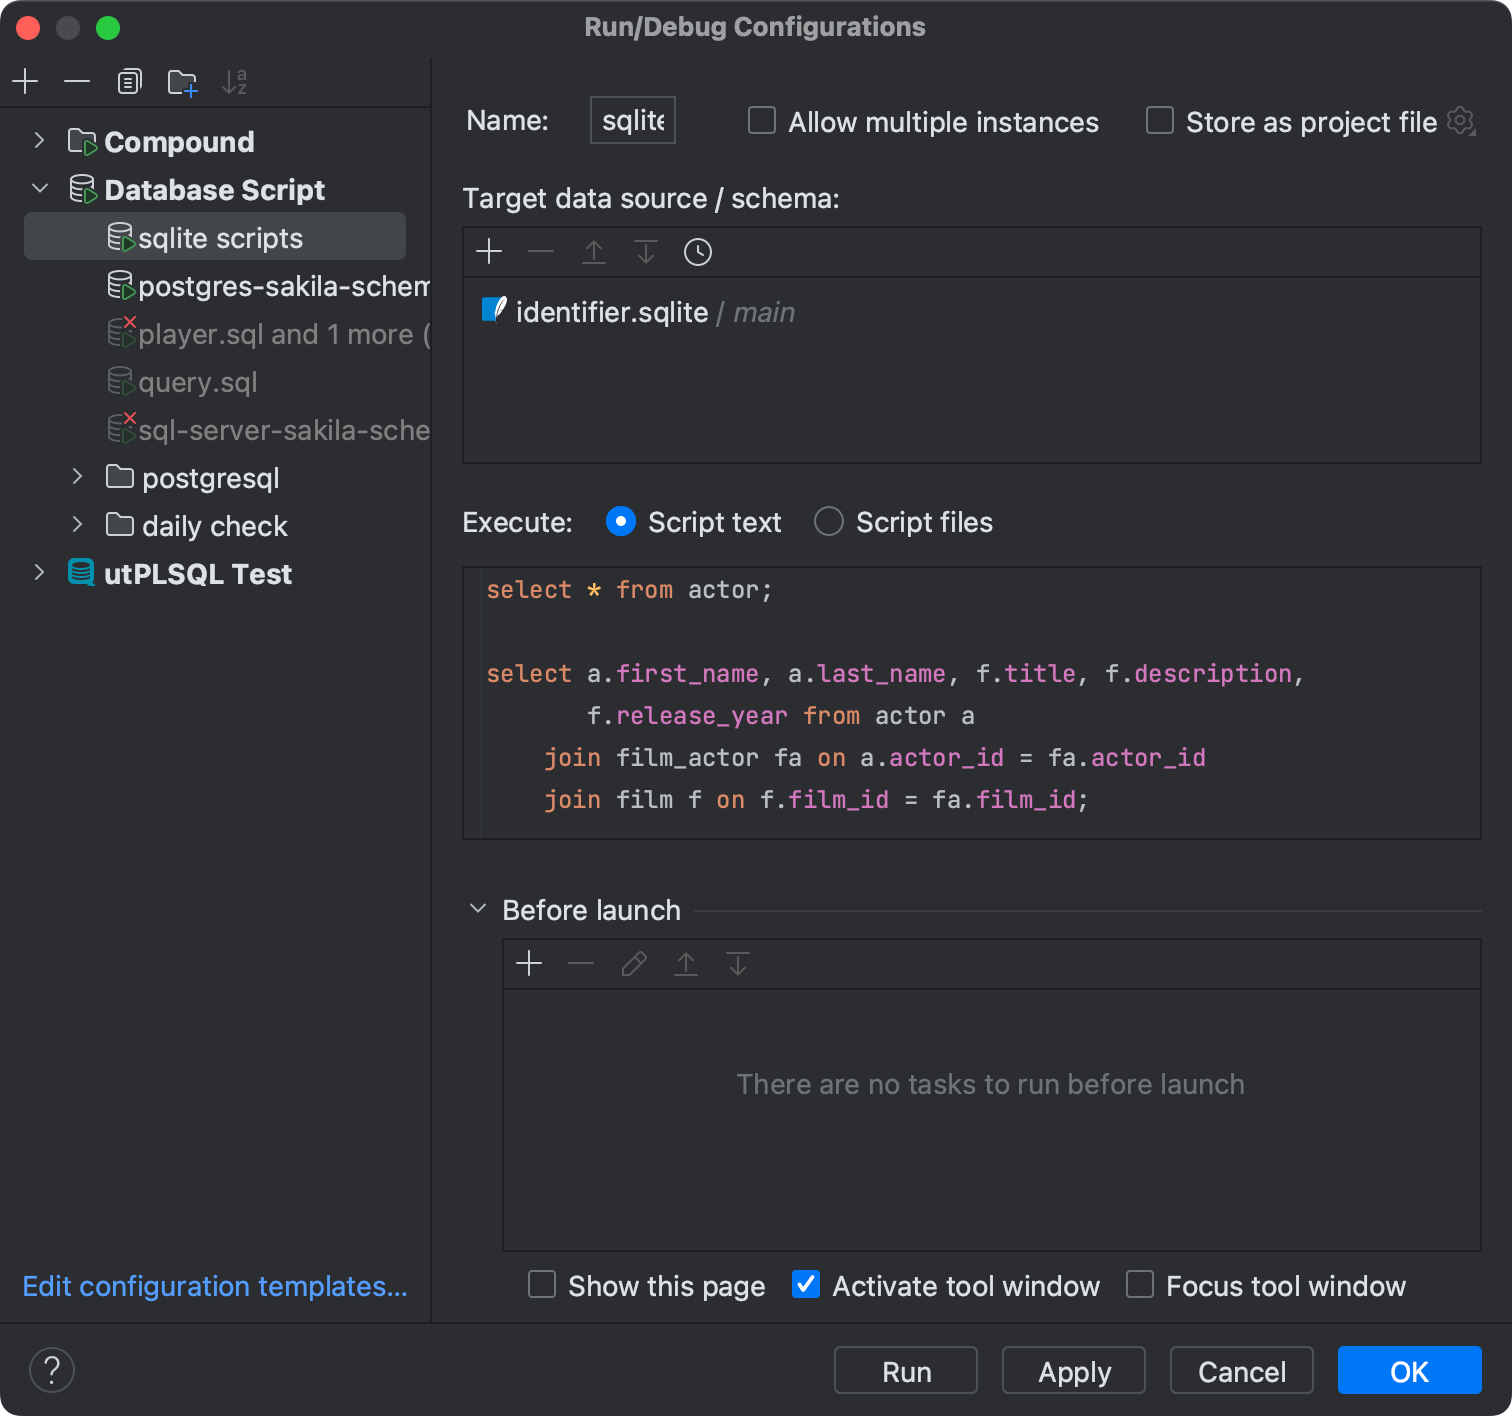Sort configurations alphabetically
This screenshot has width=1512, height=1416.
[x=234, y=81]
